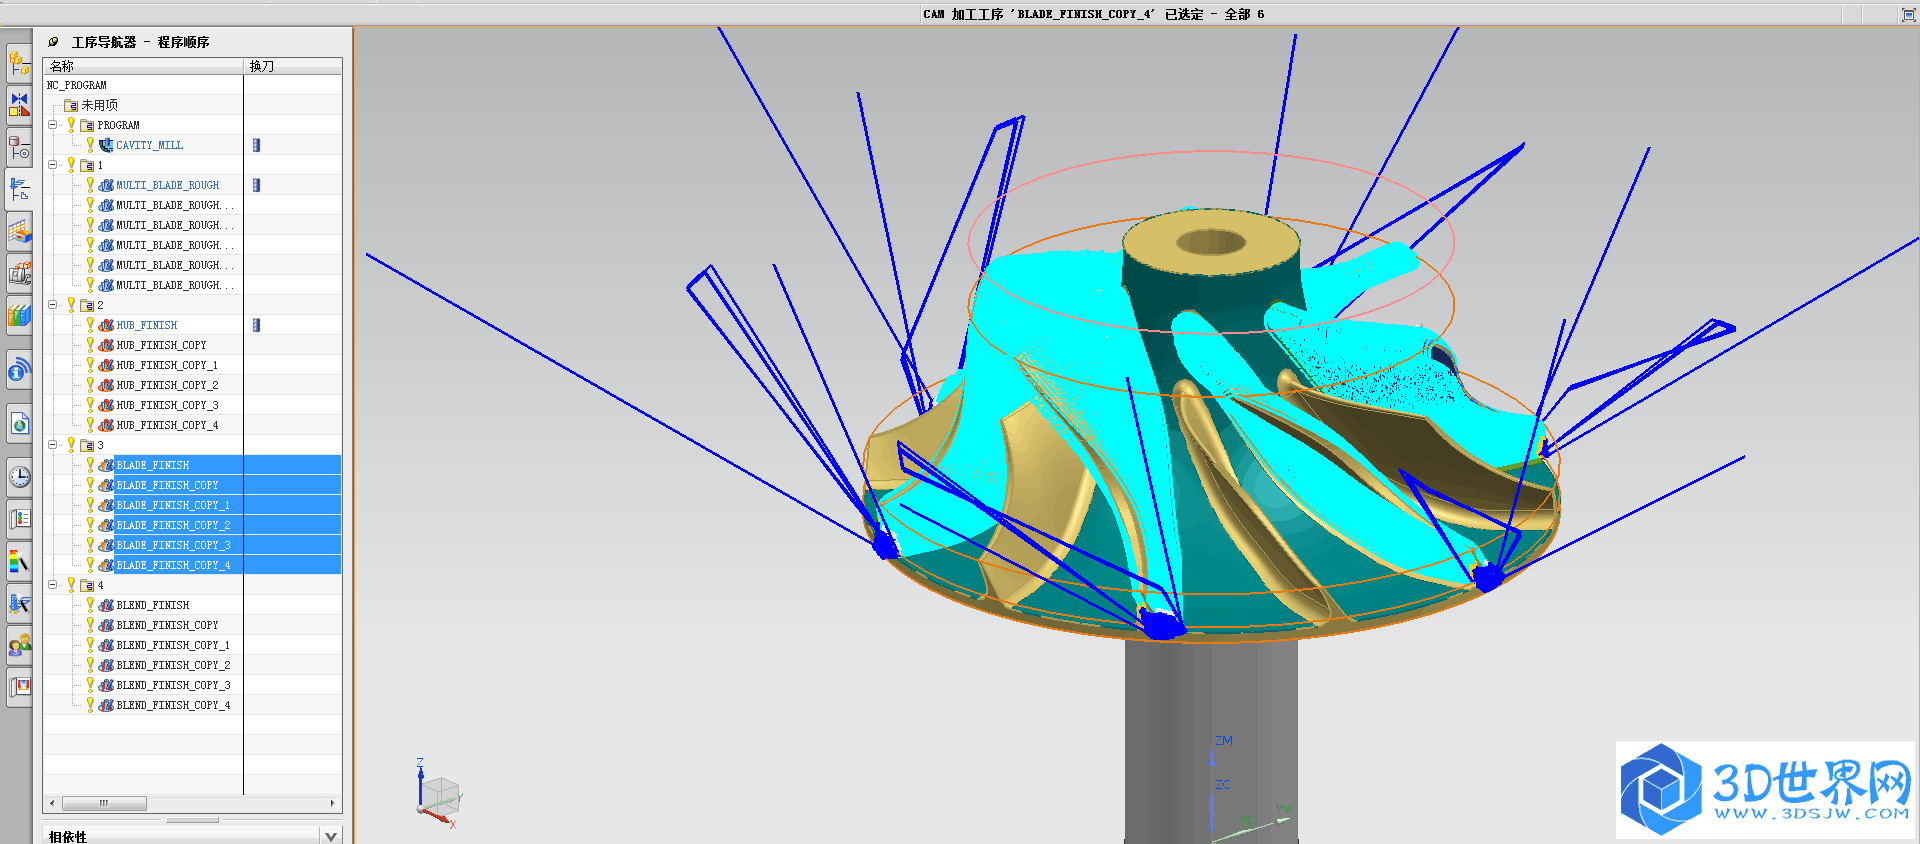Screen dimensions: 1920x844
Task: Open the Reuse Library books tab
Action: (x=19, y=315)
